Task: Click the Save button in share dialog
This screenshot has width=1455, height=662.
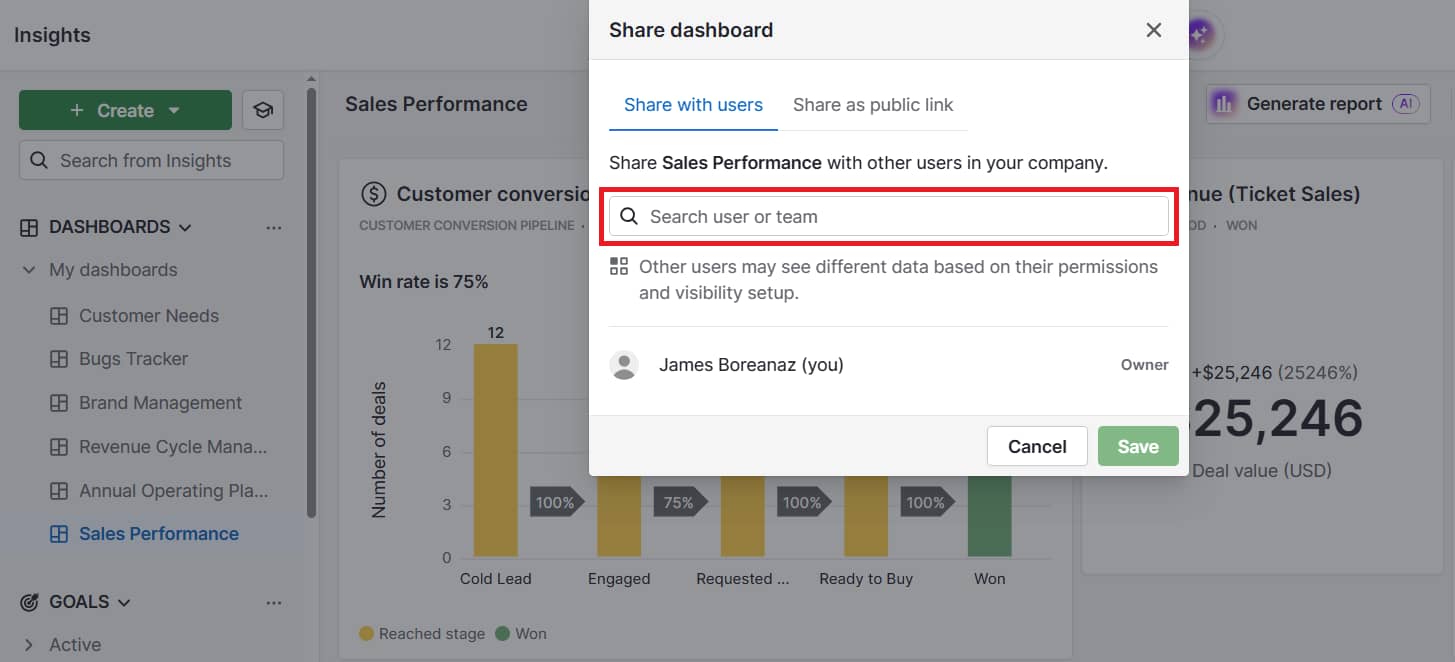Action: [1138, 446]
